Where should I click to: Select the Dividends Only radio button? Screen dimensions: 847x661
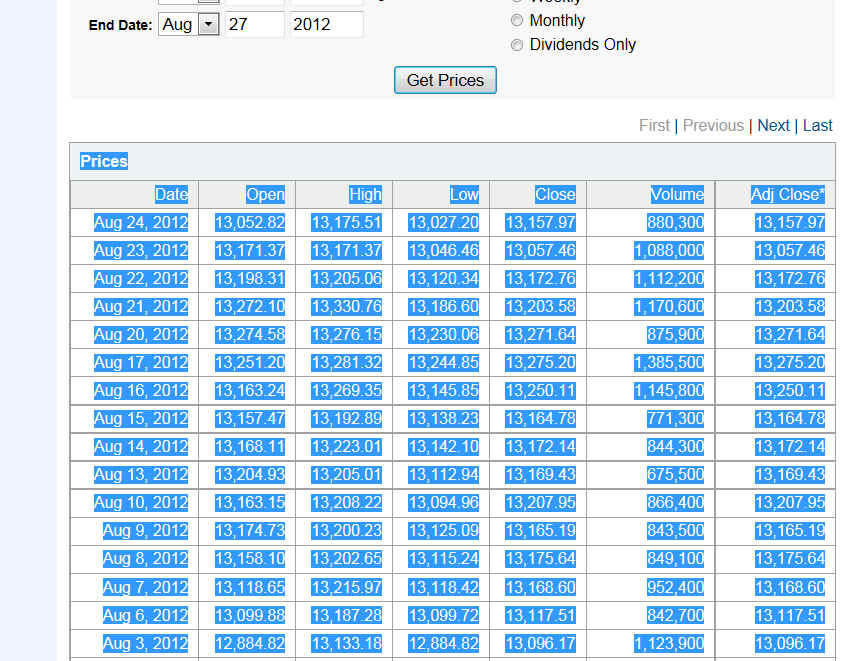tap(517, 45)
